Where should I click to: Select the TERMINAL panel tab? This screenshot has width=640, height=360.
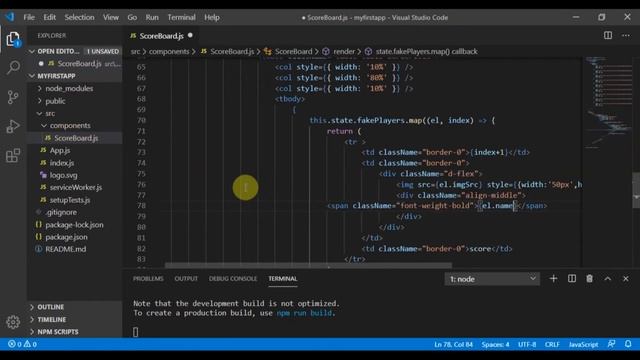(282, 279)
